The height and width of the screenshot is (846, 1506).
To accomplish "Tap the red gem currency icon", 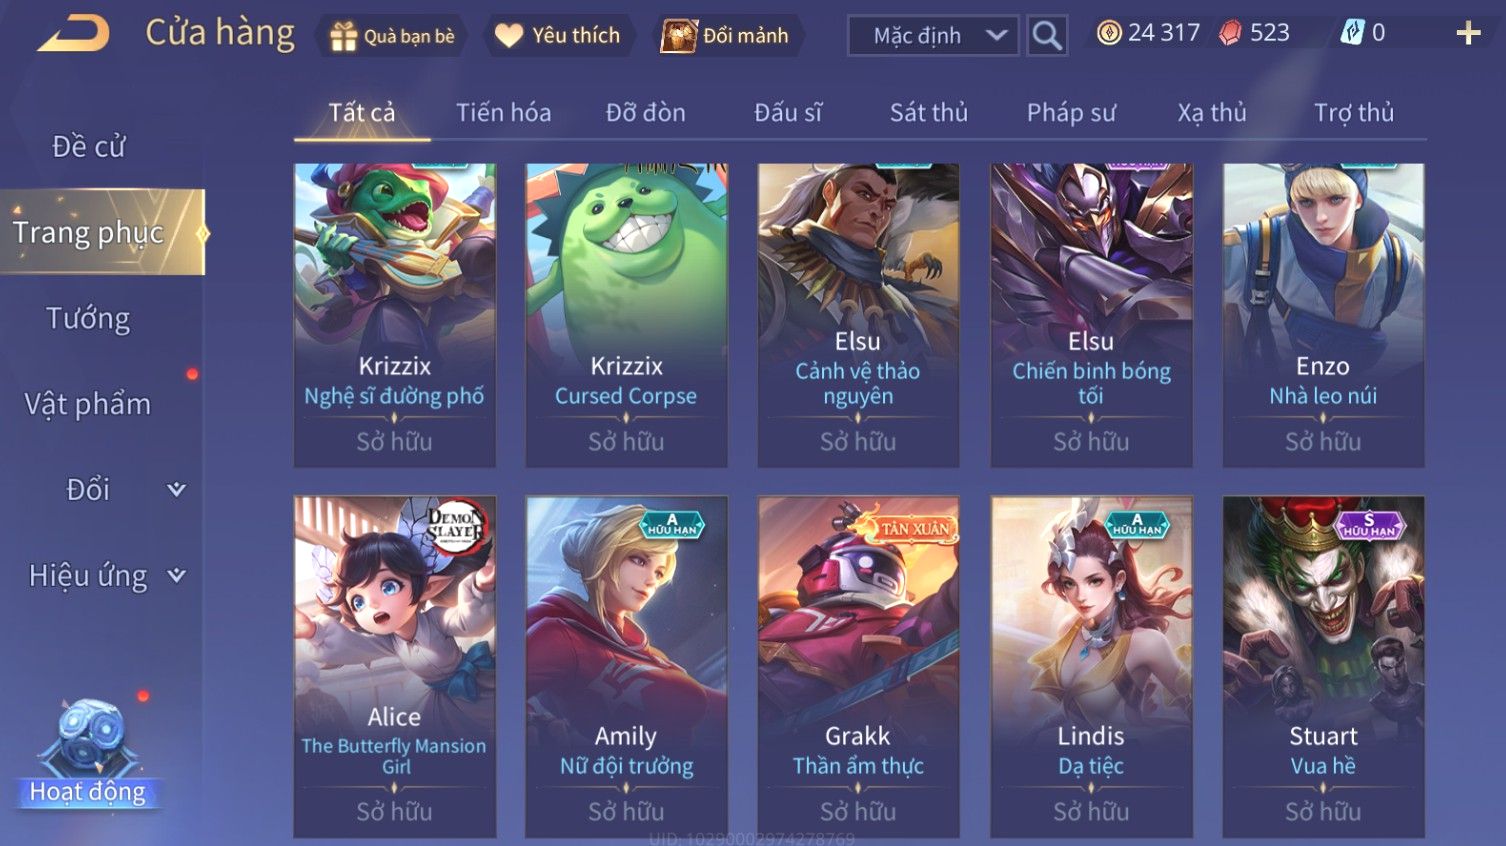I will [1230, 33].
